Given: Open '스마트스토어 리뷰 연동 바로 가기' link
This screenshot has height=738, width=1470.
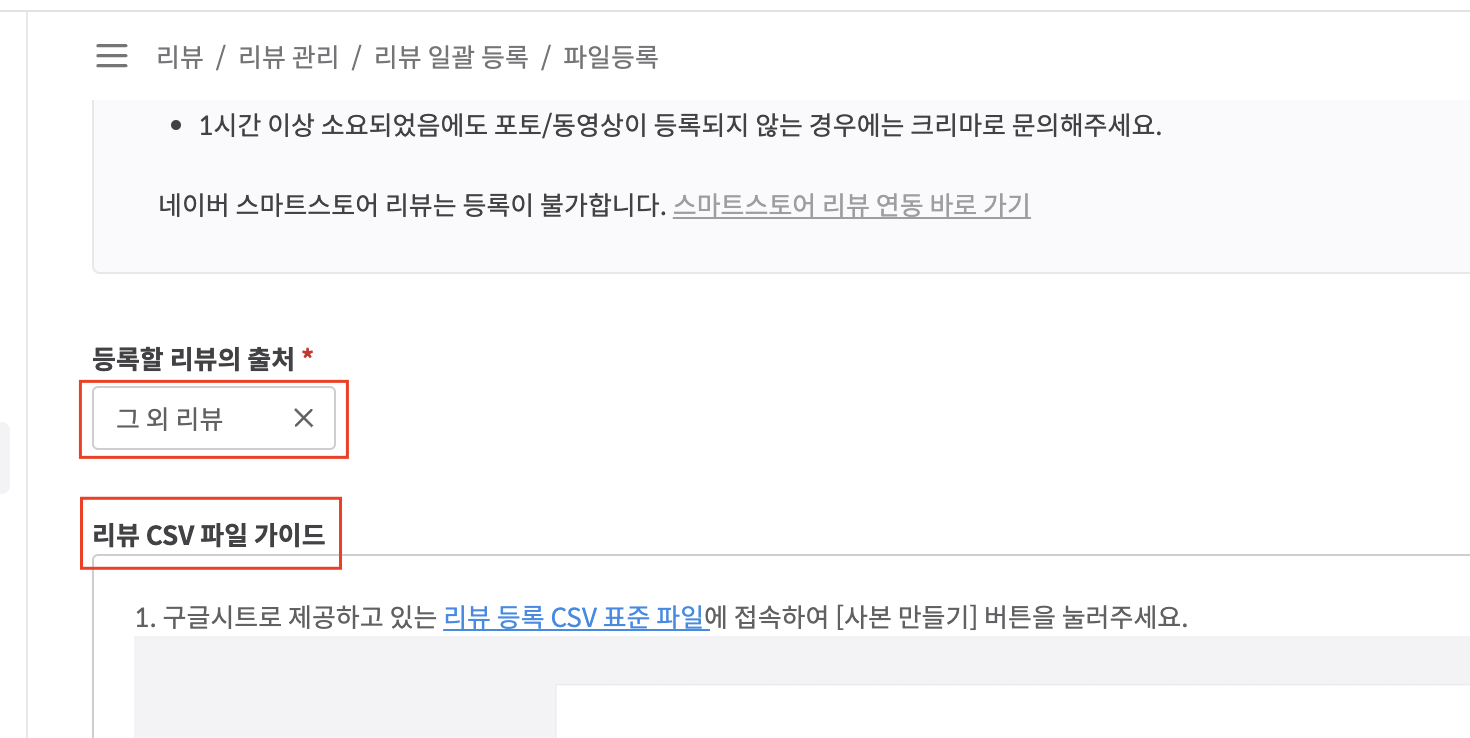Looking at the screenshot, I should (851, 206).
